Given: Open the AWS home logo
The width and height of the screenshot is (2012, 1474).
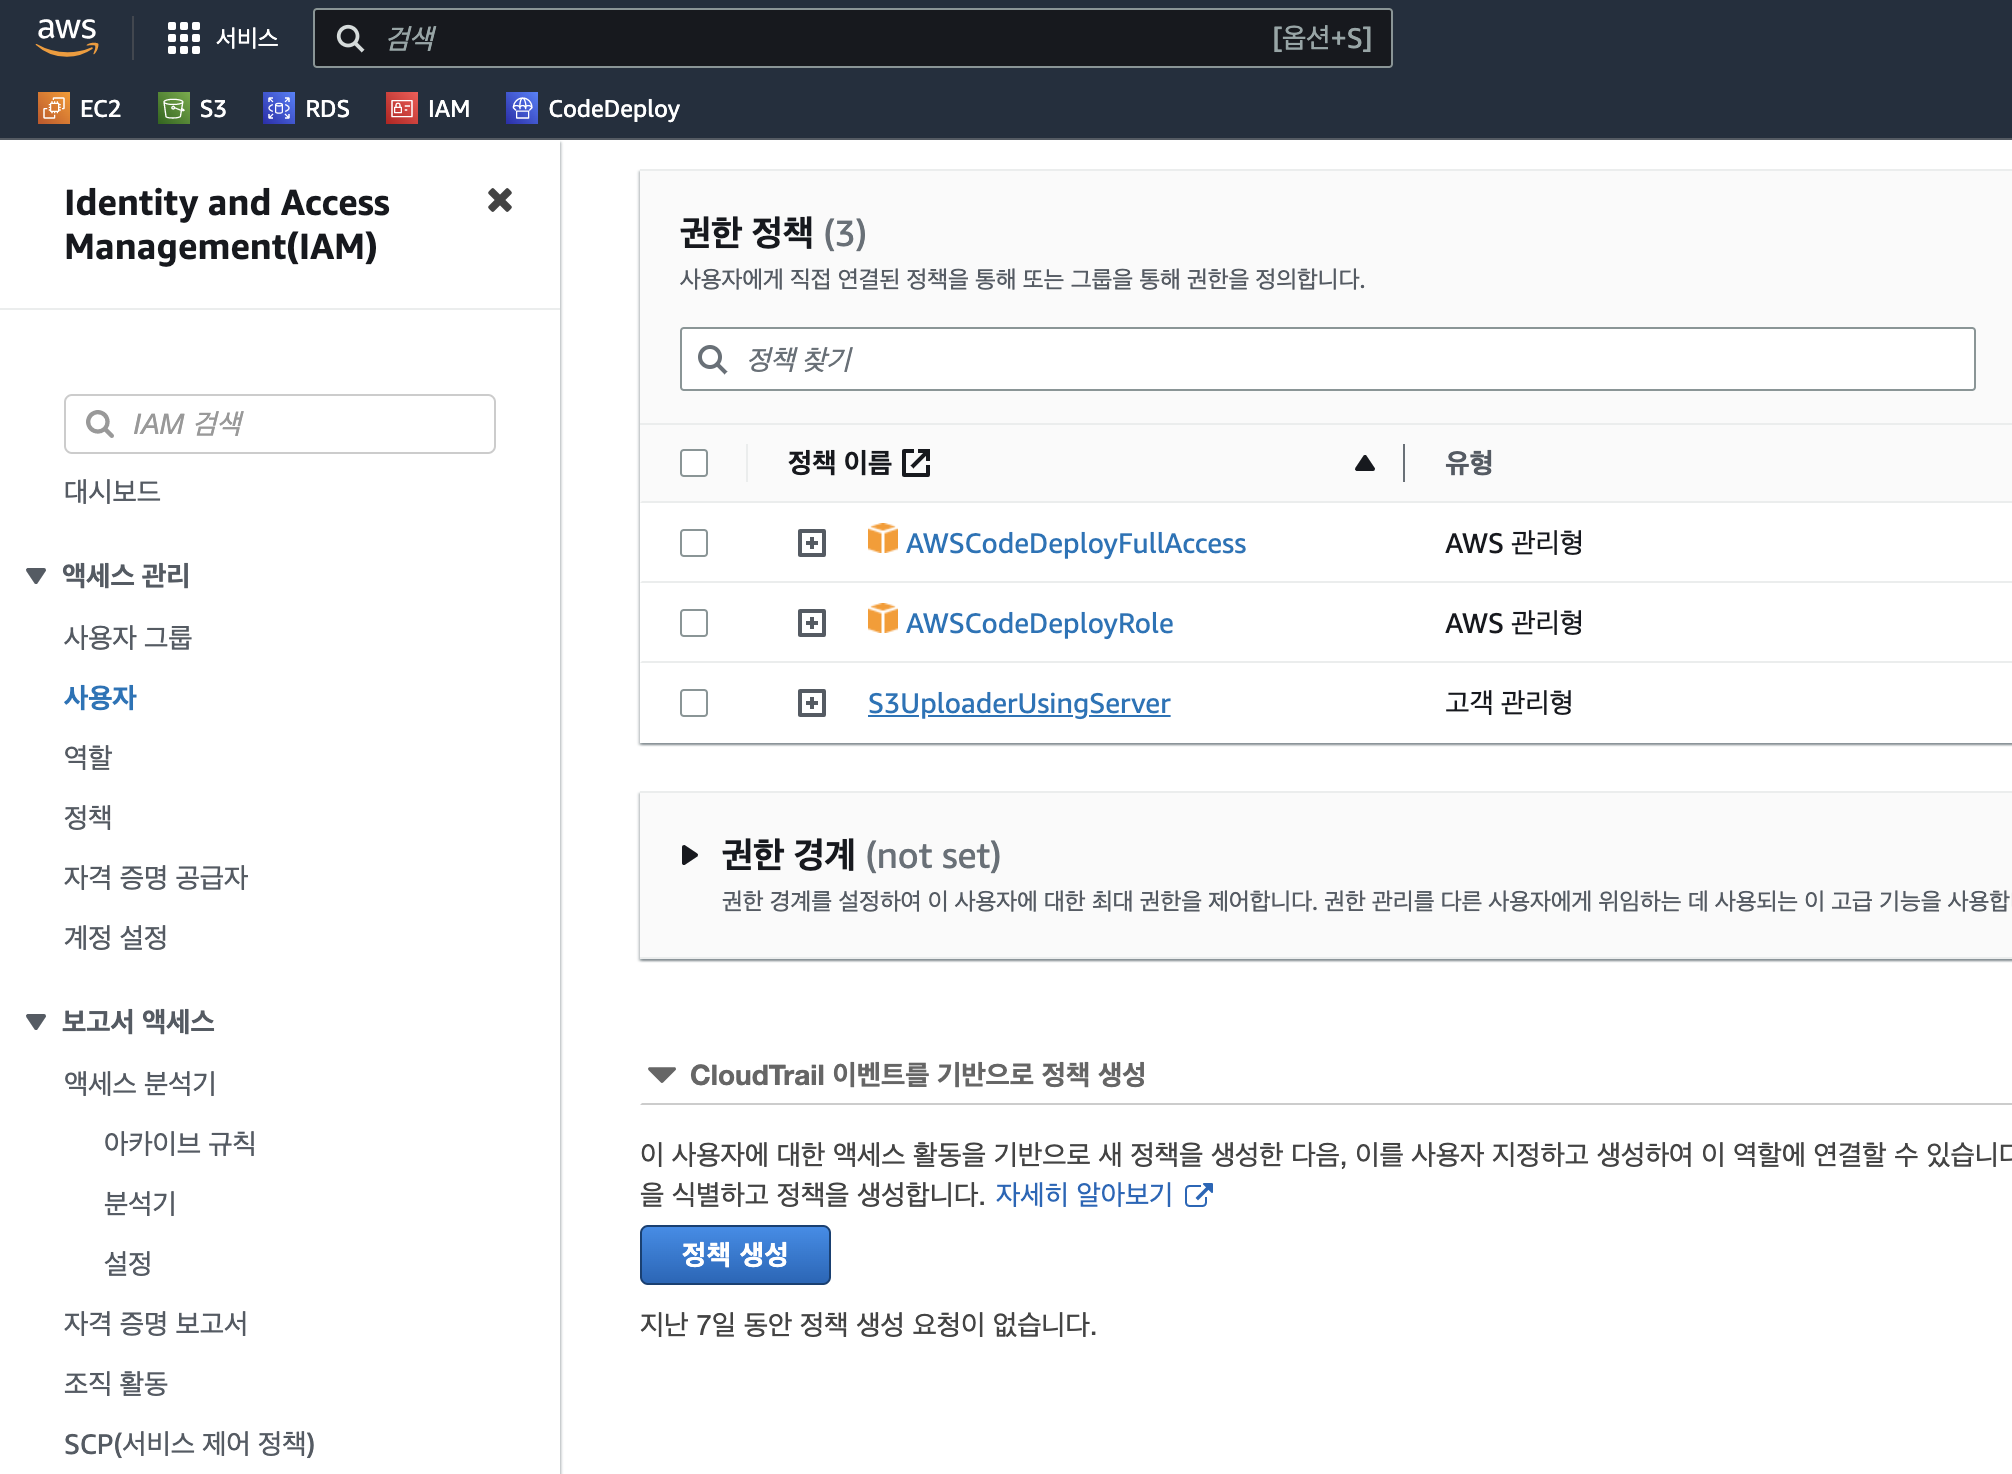Looking at the screenshot, I should 67,37.
